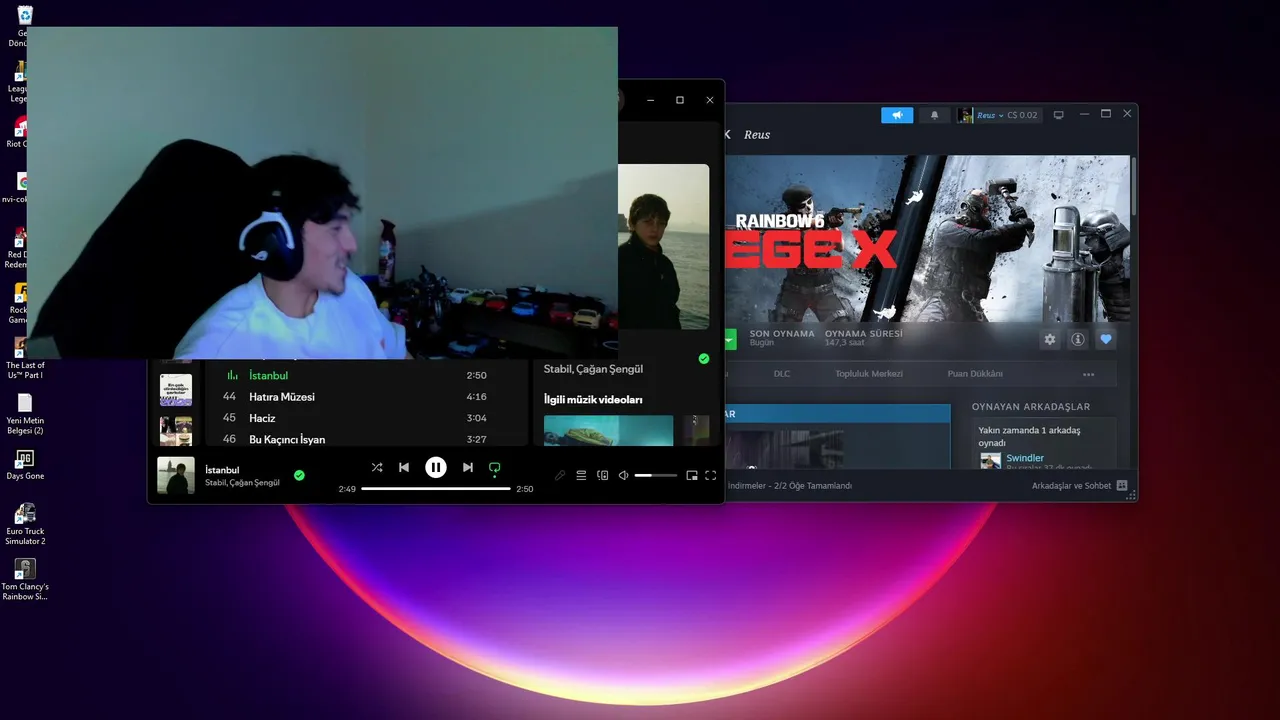Click the Steam page scrollbar
Screen dimensions: 1280x720
tap(1133, 185)
